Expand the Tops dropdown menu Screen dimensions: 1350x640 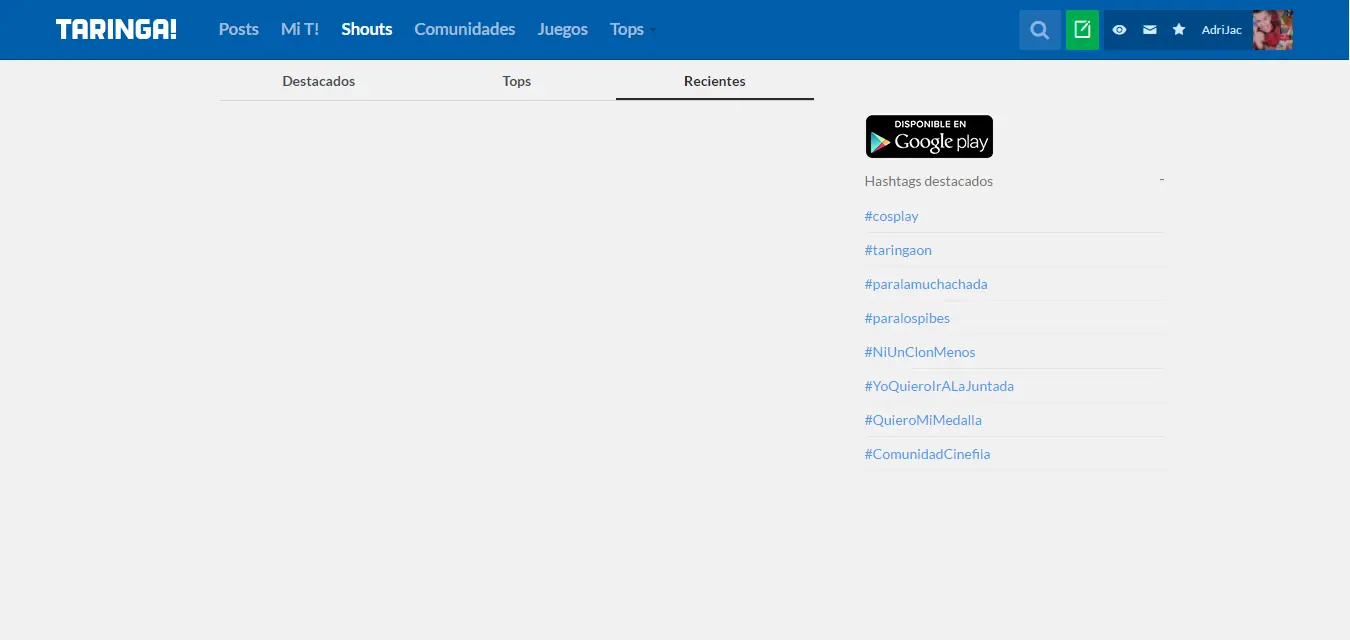pyautogui.click(x=632, y=29)
